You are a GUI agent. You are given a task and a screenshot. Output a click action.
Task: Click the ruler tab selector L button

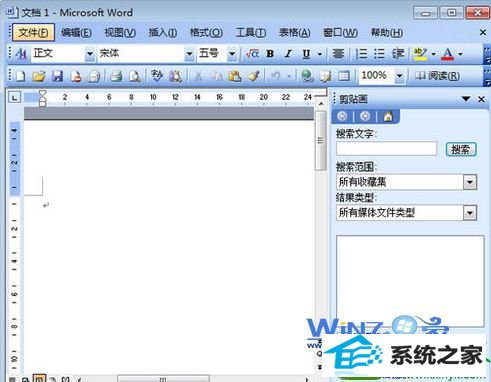tap(15, 97)
